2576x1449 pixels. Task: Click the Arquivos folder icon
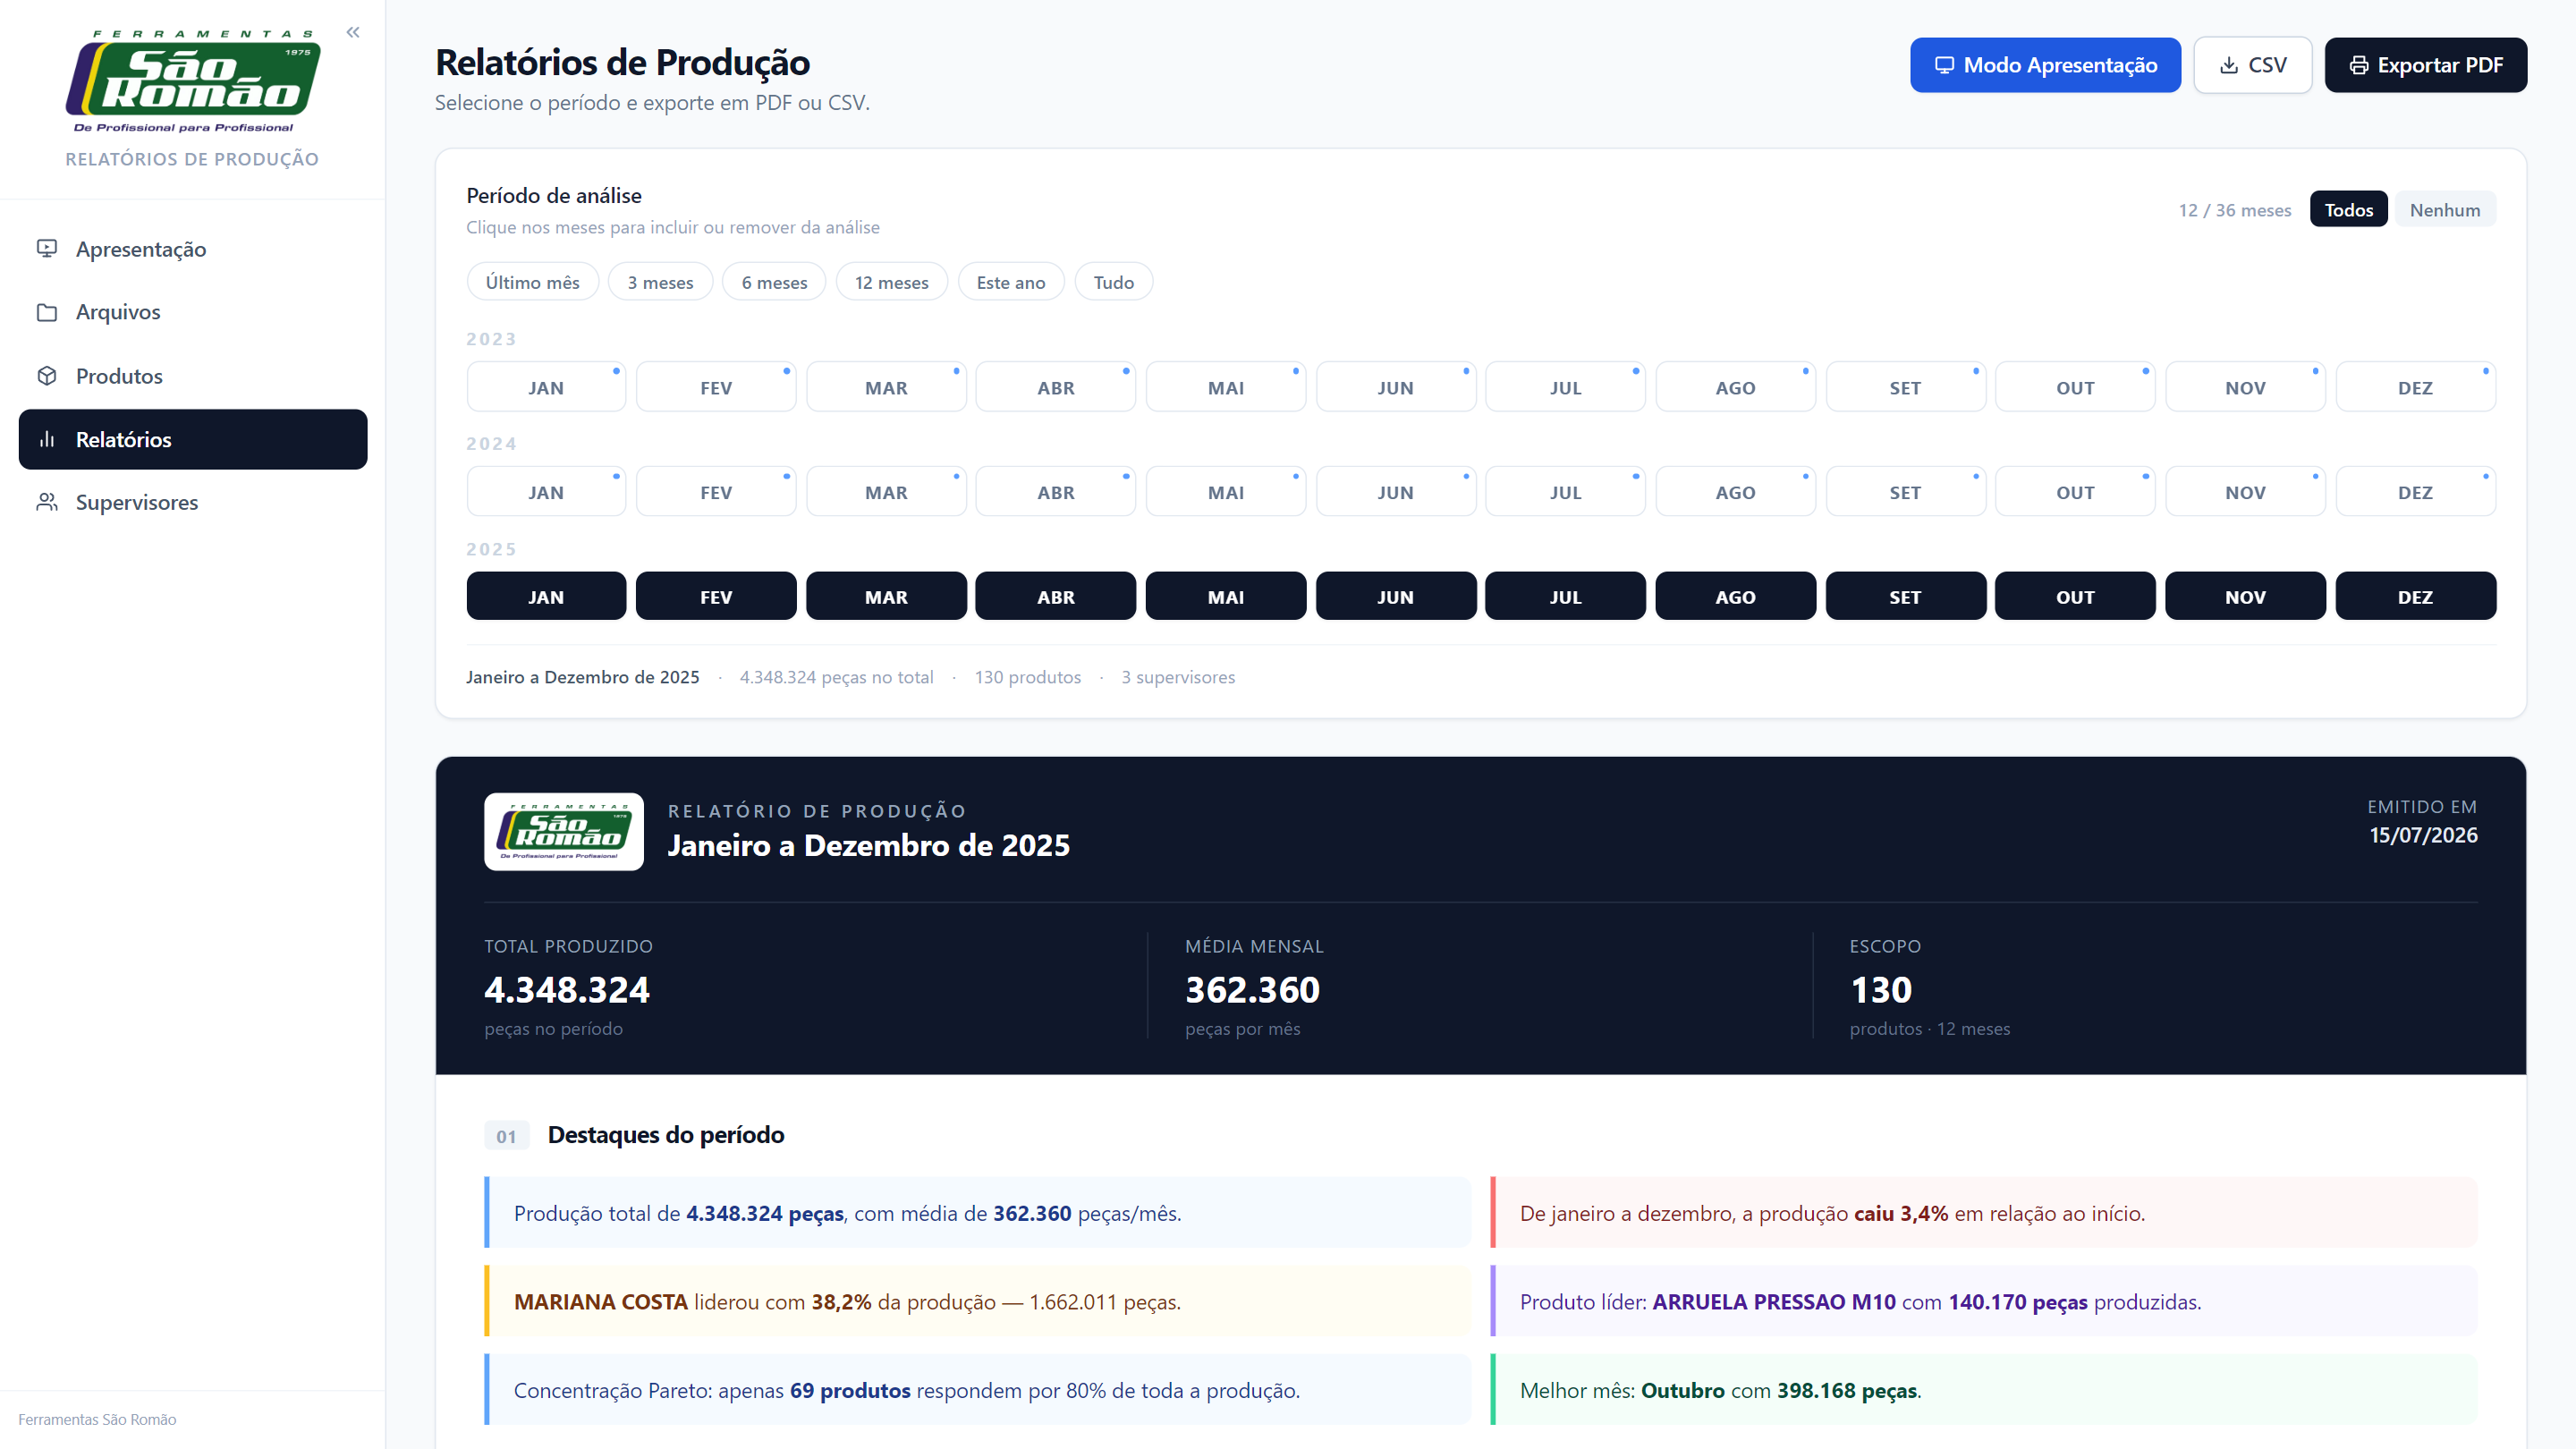(x=47, y=312)
